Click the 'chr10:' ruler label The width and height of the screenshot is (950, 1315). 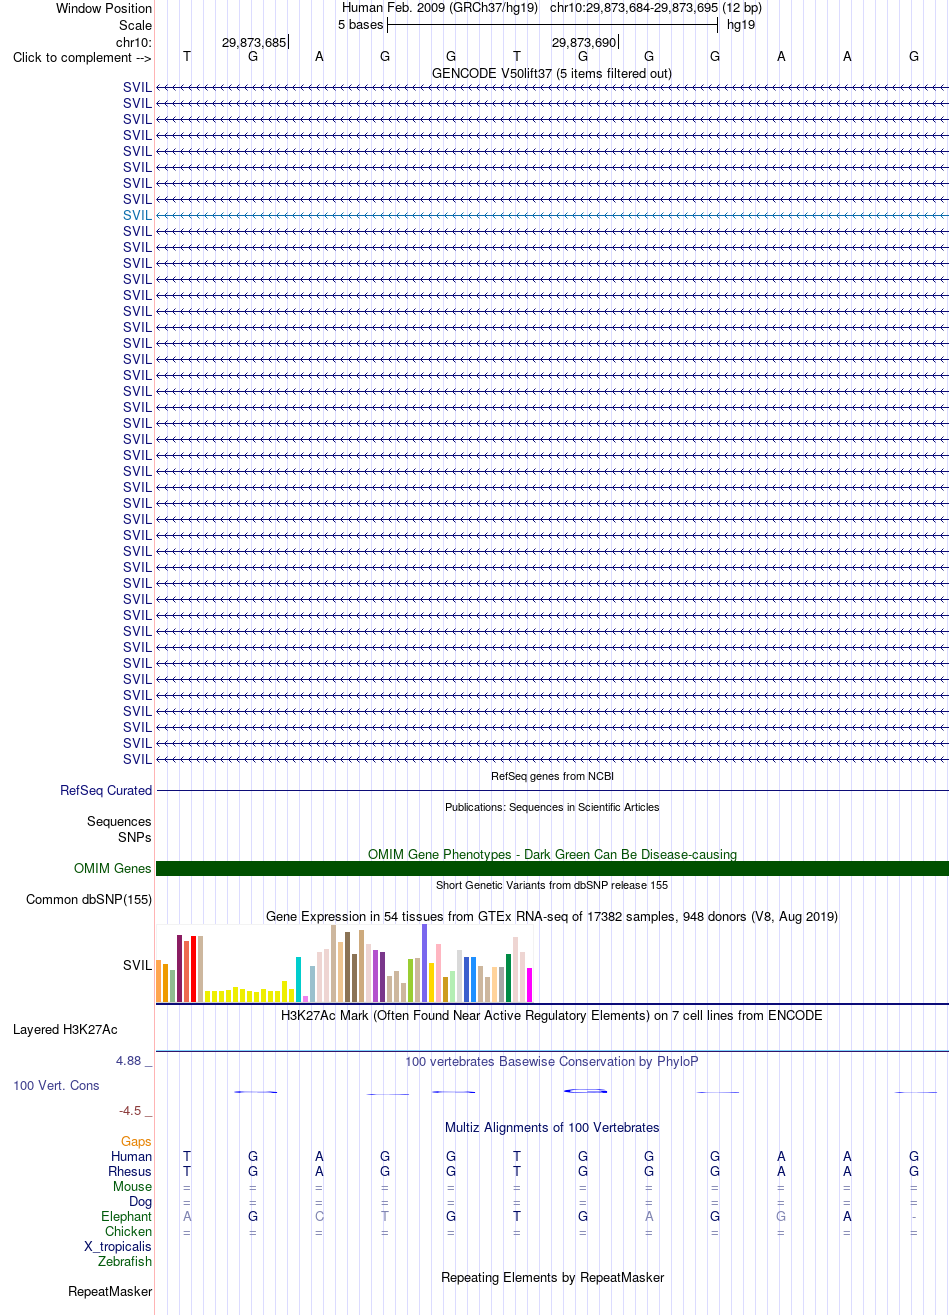pos(134,42)
